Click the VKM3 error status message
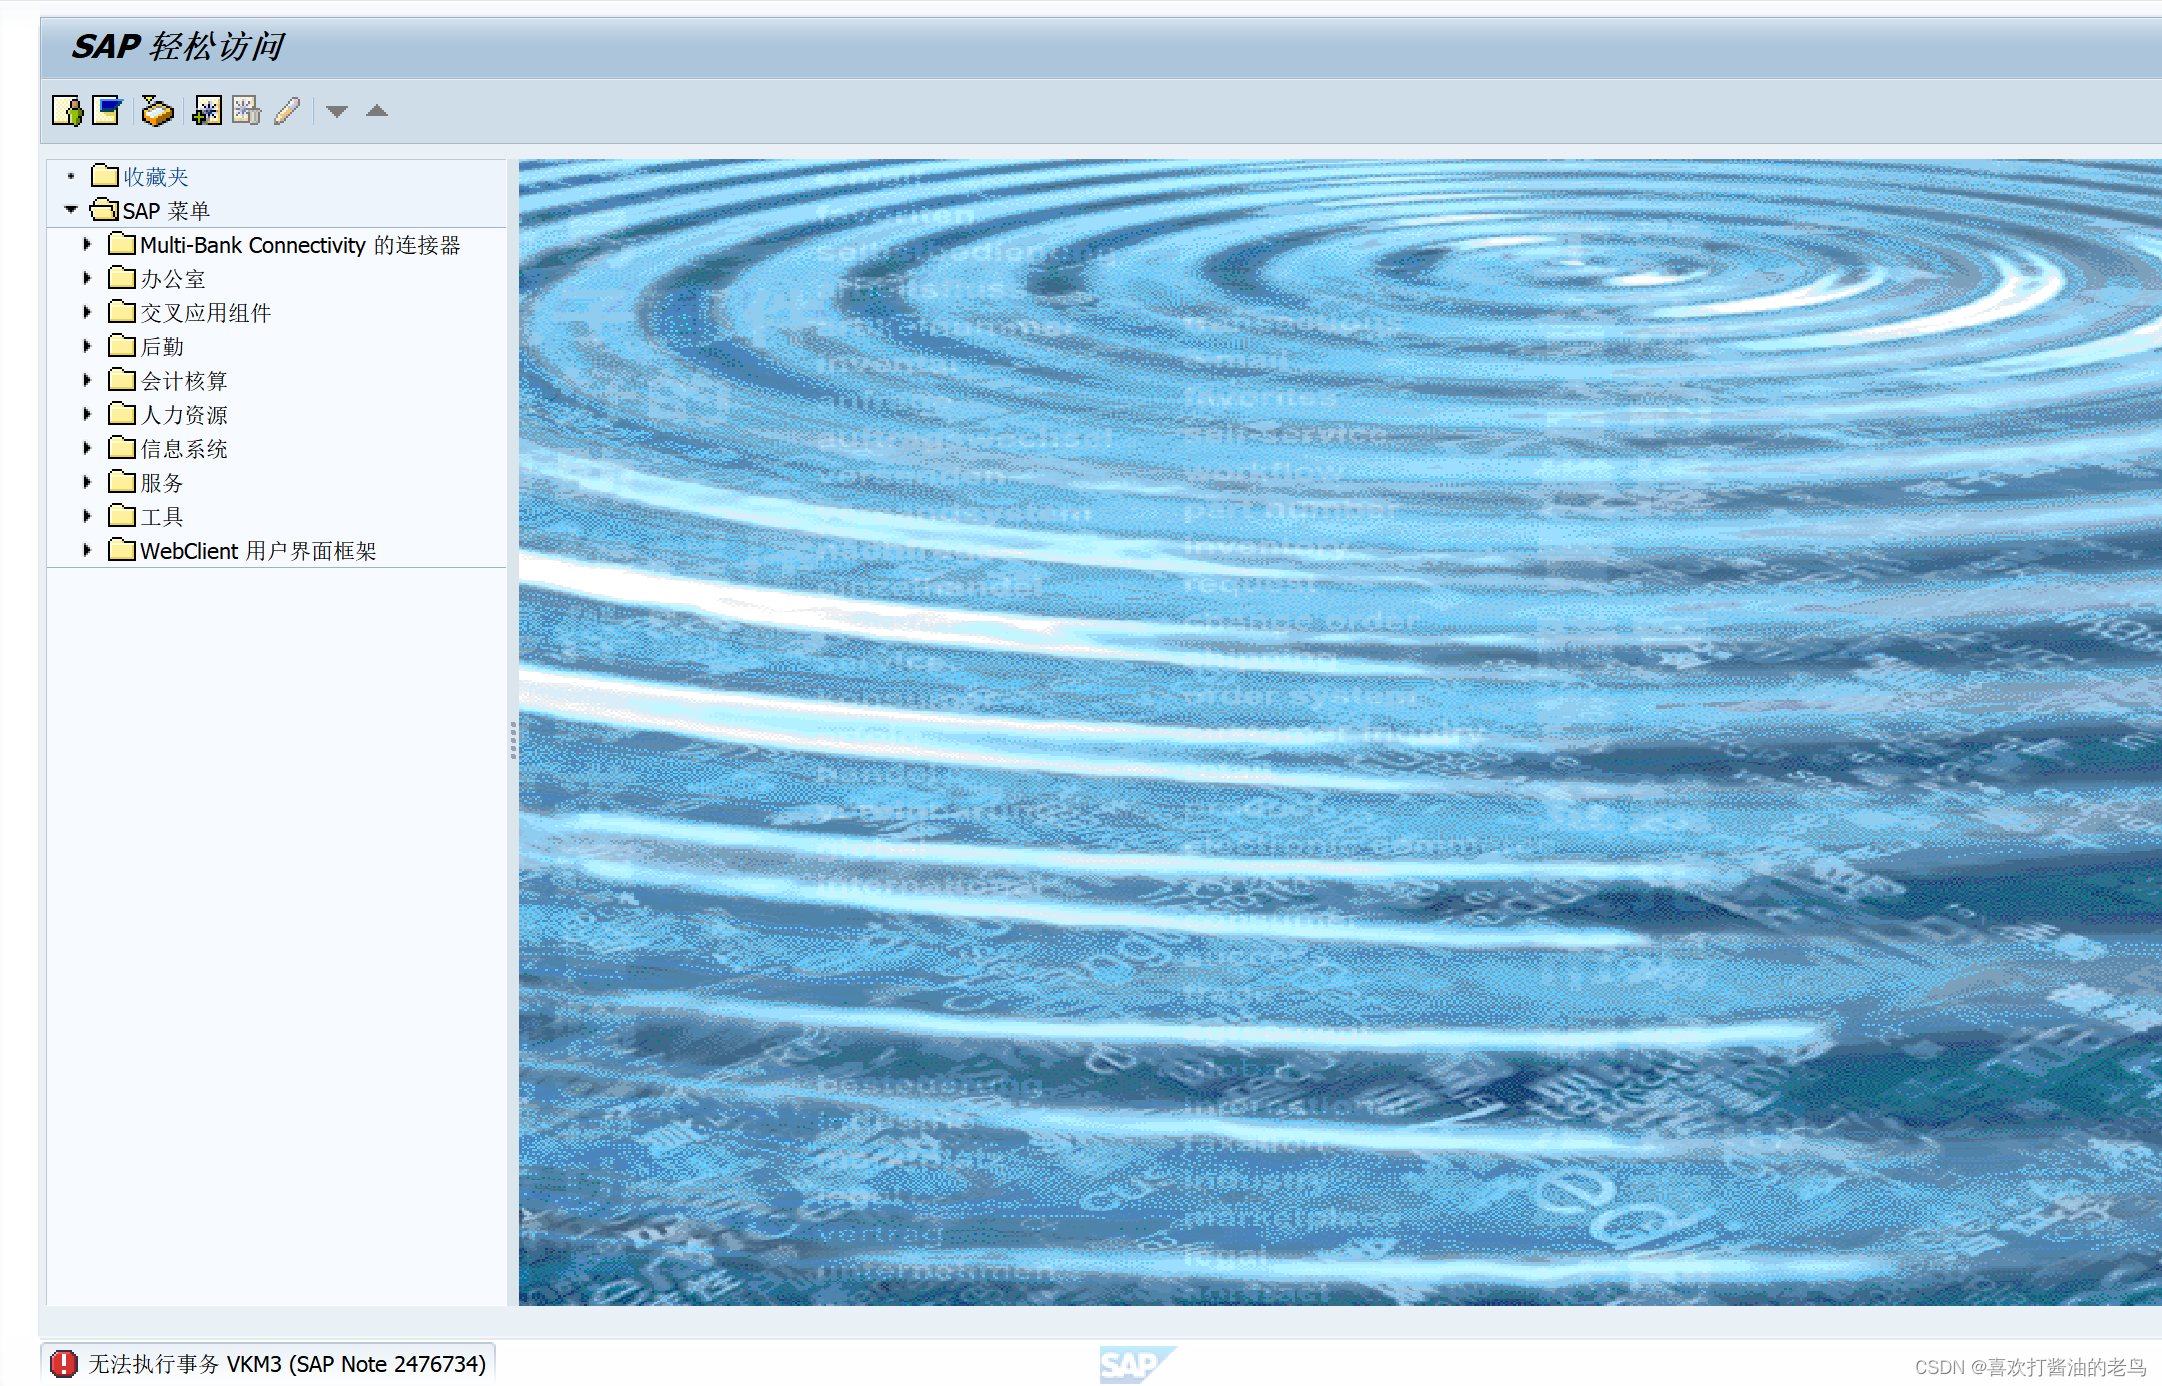Viewport: 2162px width, 1386px height. tap(287, 1364)
